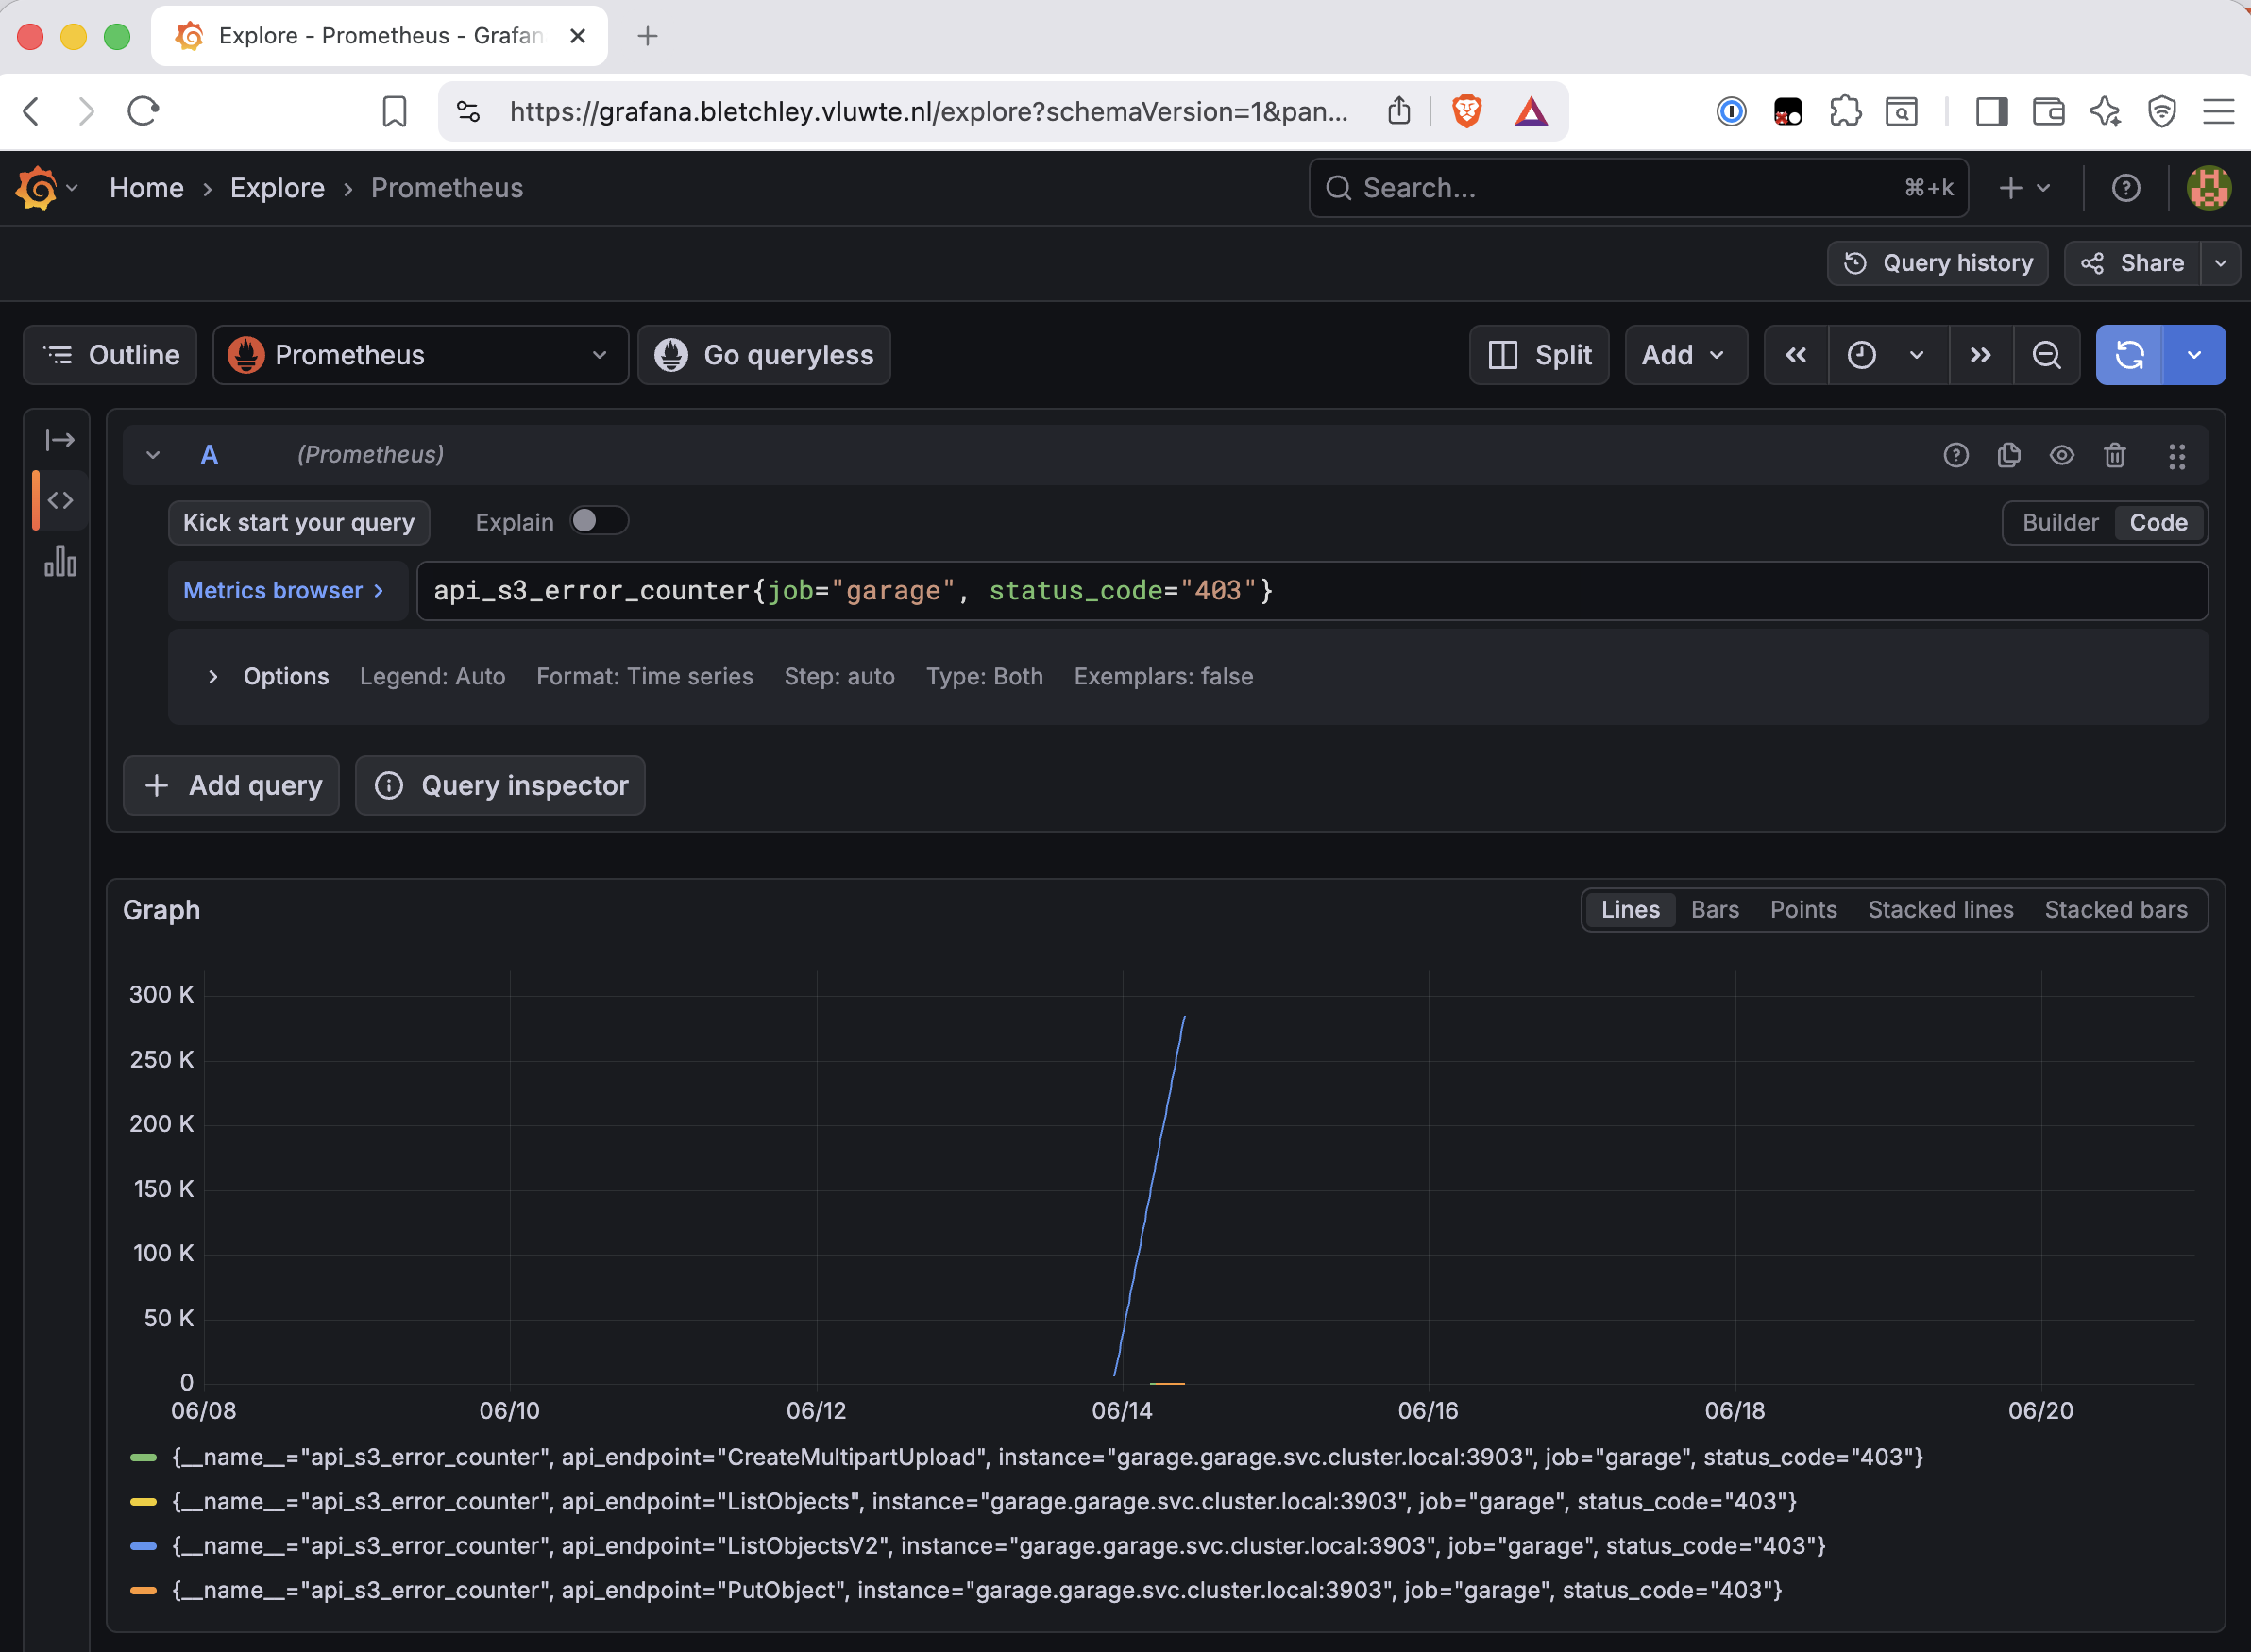Click the Share button
The width and height of the screenshot is (2251, 1652).
click(2132, 263)
